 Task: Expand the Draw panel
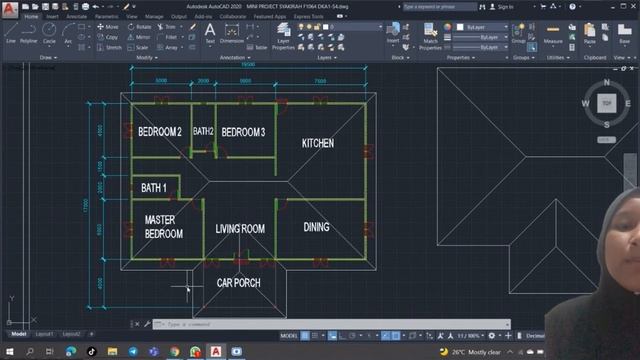pos(49,58)
